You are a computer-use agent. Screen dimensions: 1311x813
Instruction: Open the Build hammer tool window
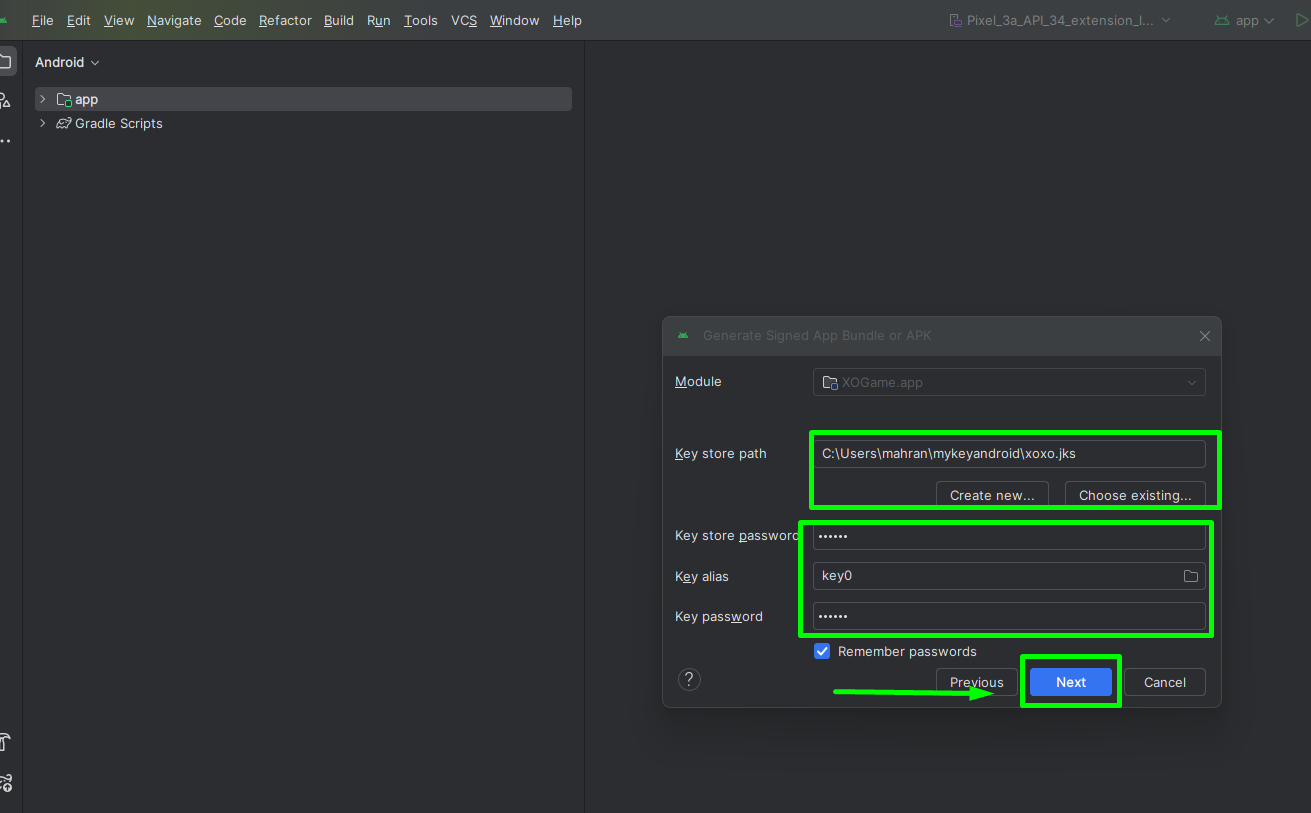(x=5, y=742)
